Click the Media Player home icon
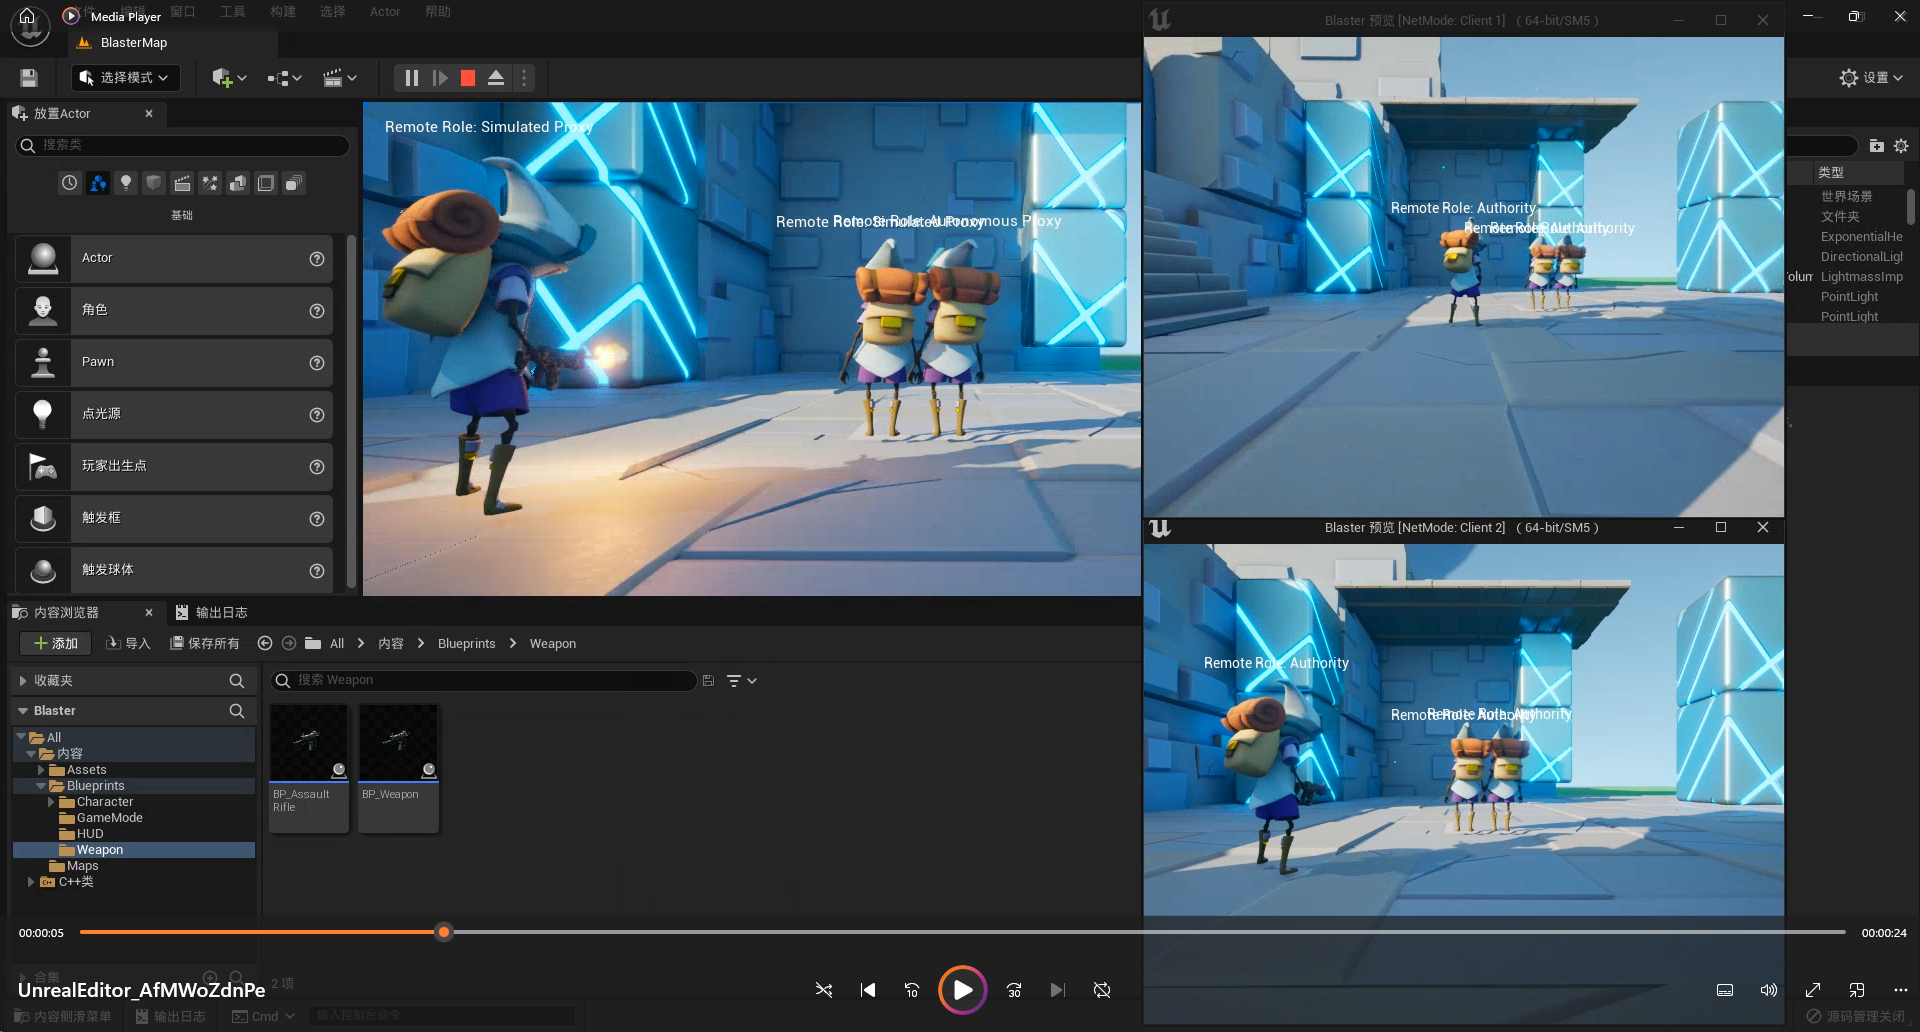Viewport: 1920px width, 1032px height. click(28, 16)
